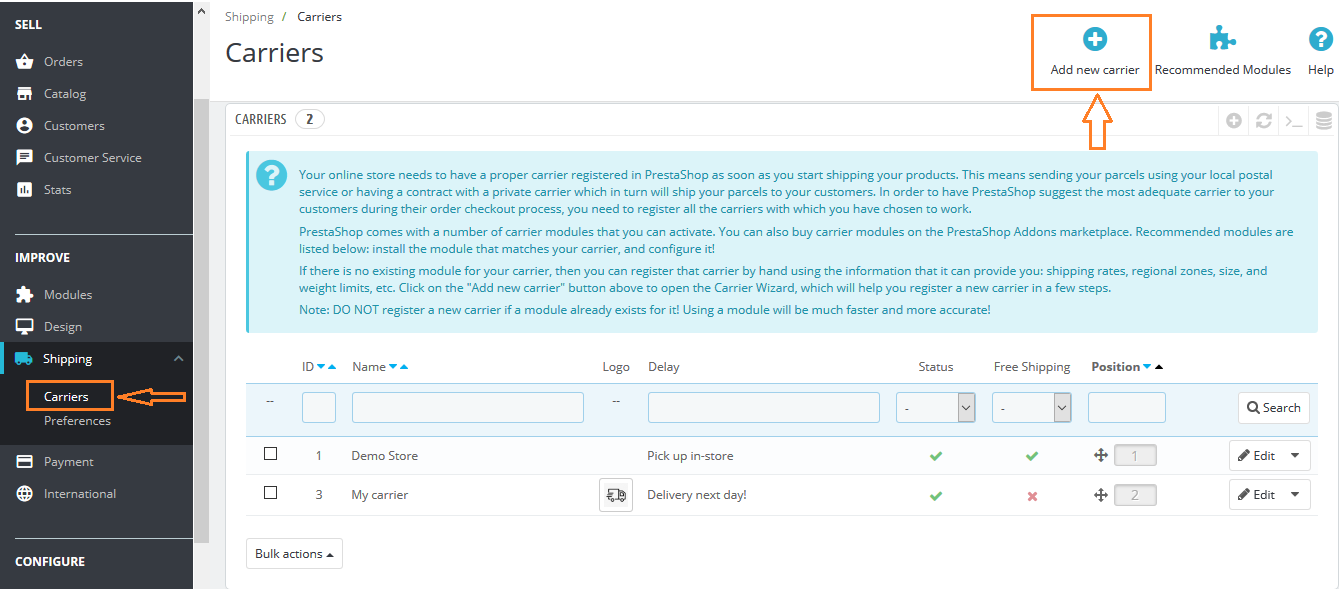Open Orders in the sidebar menu
Viewport: 1339px width, 589px height.
click(63, 62)
